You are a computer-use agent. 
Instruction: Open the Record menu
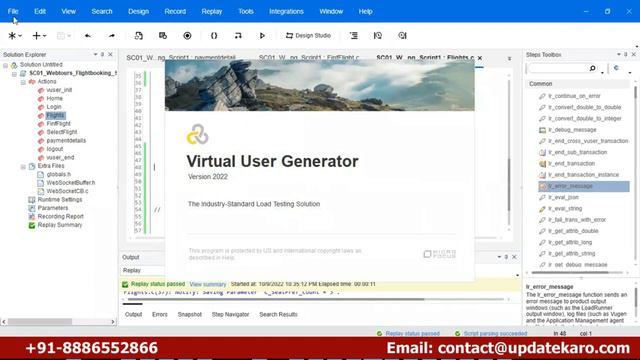175,11
